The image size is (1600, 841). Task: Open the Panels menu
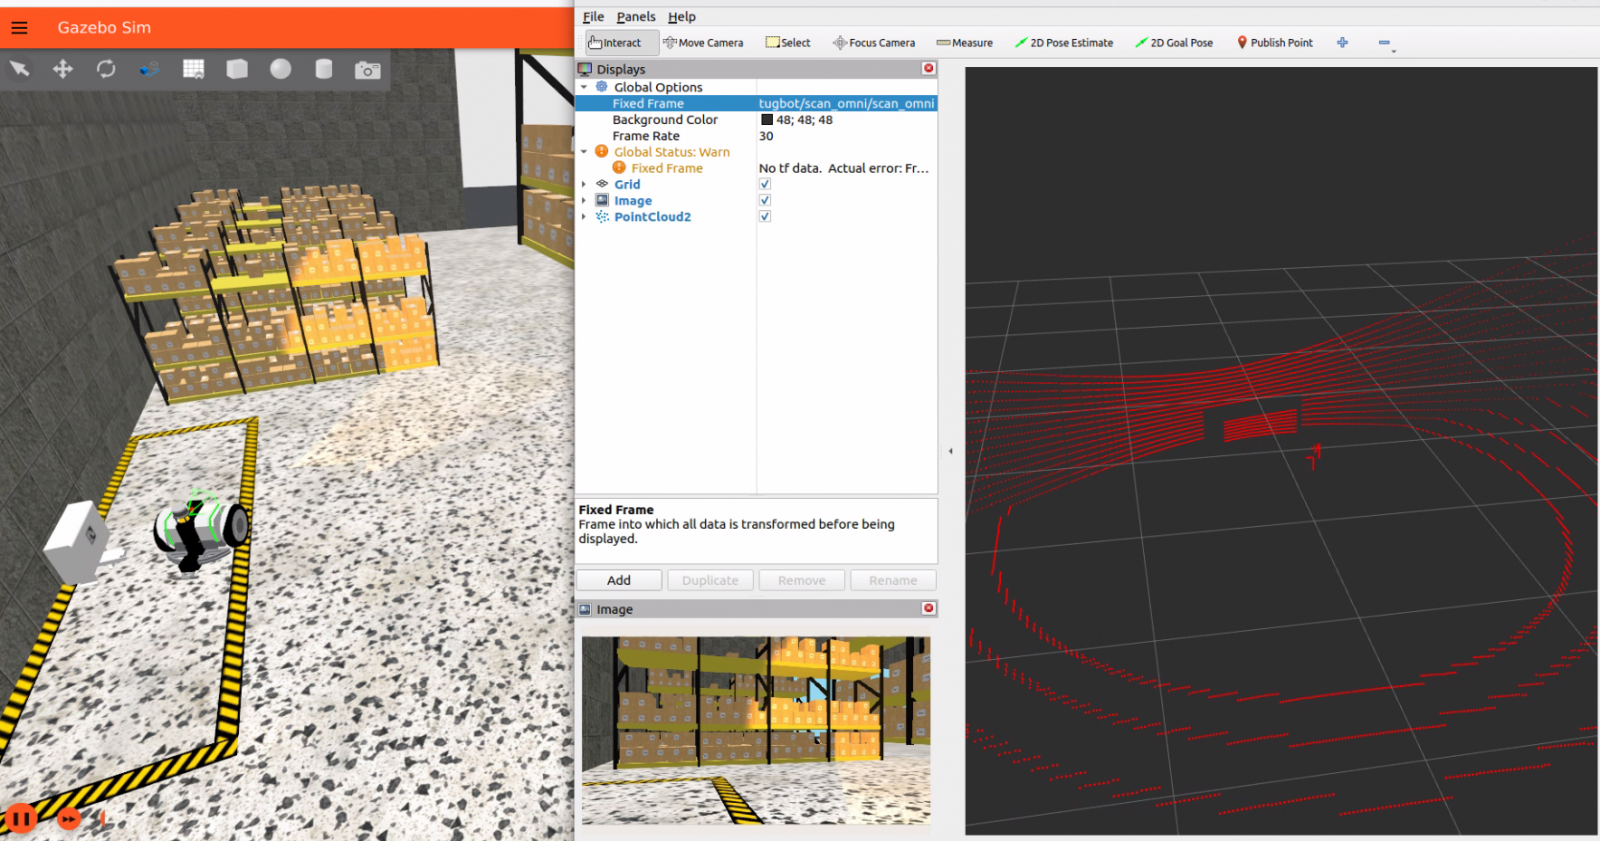tap(636, 17)
